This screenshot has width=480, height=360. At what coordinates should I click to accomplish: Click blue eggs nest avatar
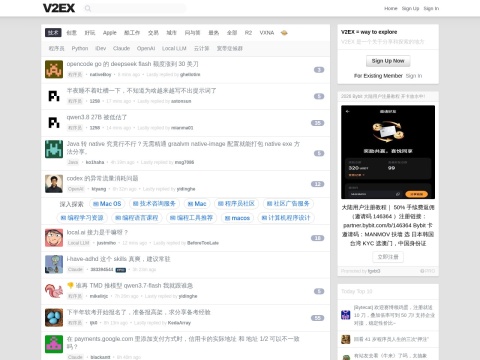pos(54,318)
